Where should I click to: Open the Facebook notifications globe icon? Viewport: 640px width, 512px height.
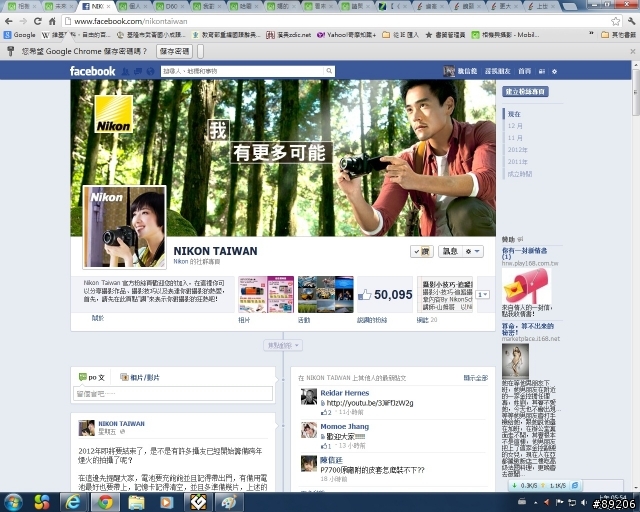[x=150, y=71]
